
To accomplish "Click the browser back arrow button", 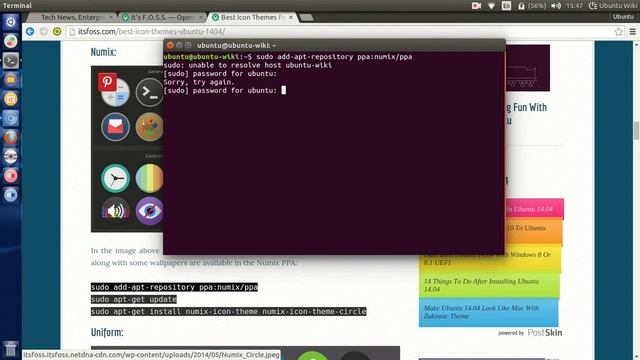I will (x=30, y=31).
